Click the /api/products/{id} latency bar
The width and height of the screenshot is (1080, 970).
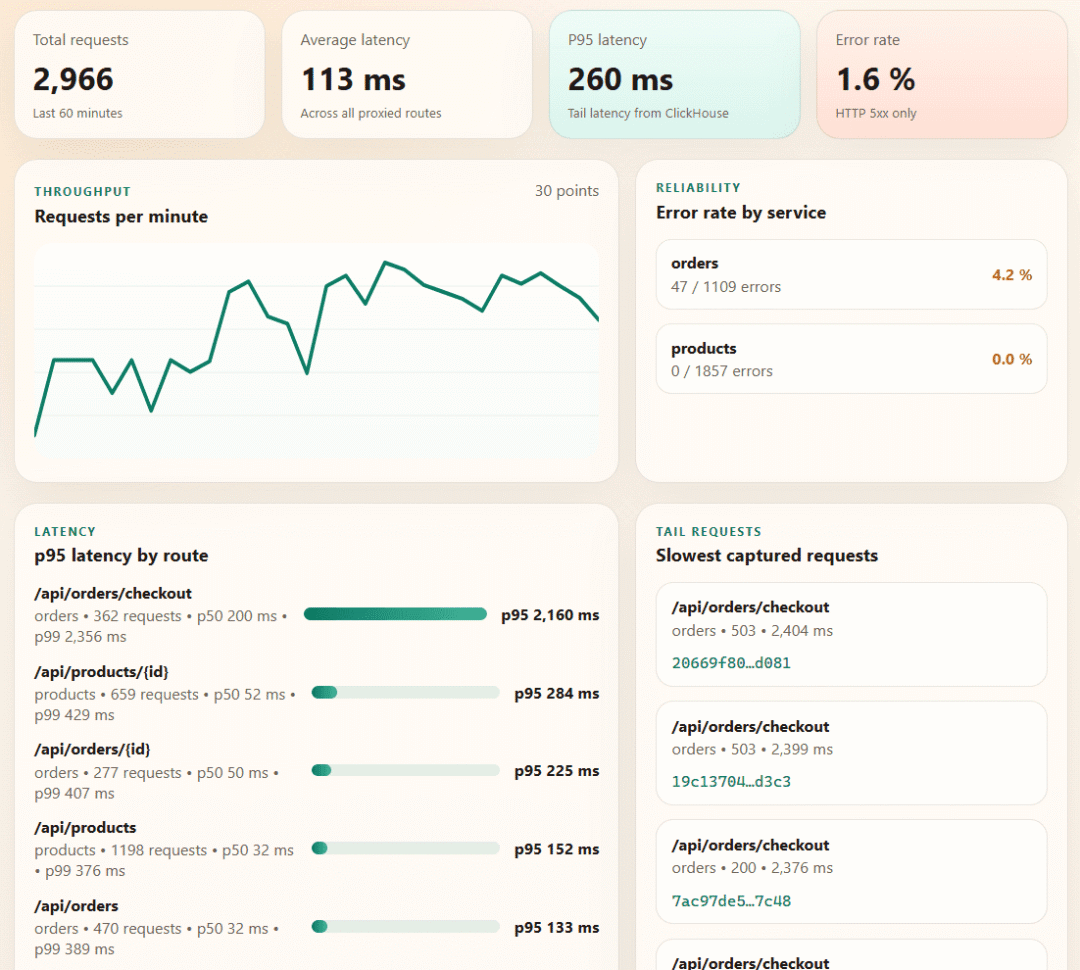(405, 692)
